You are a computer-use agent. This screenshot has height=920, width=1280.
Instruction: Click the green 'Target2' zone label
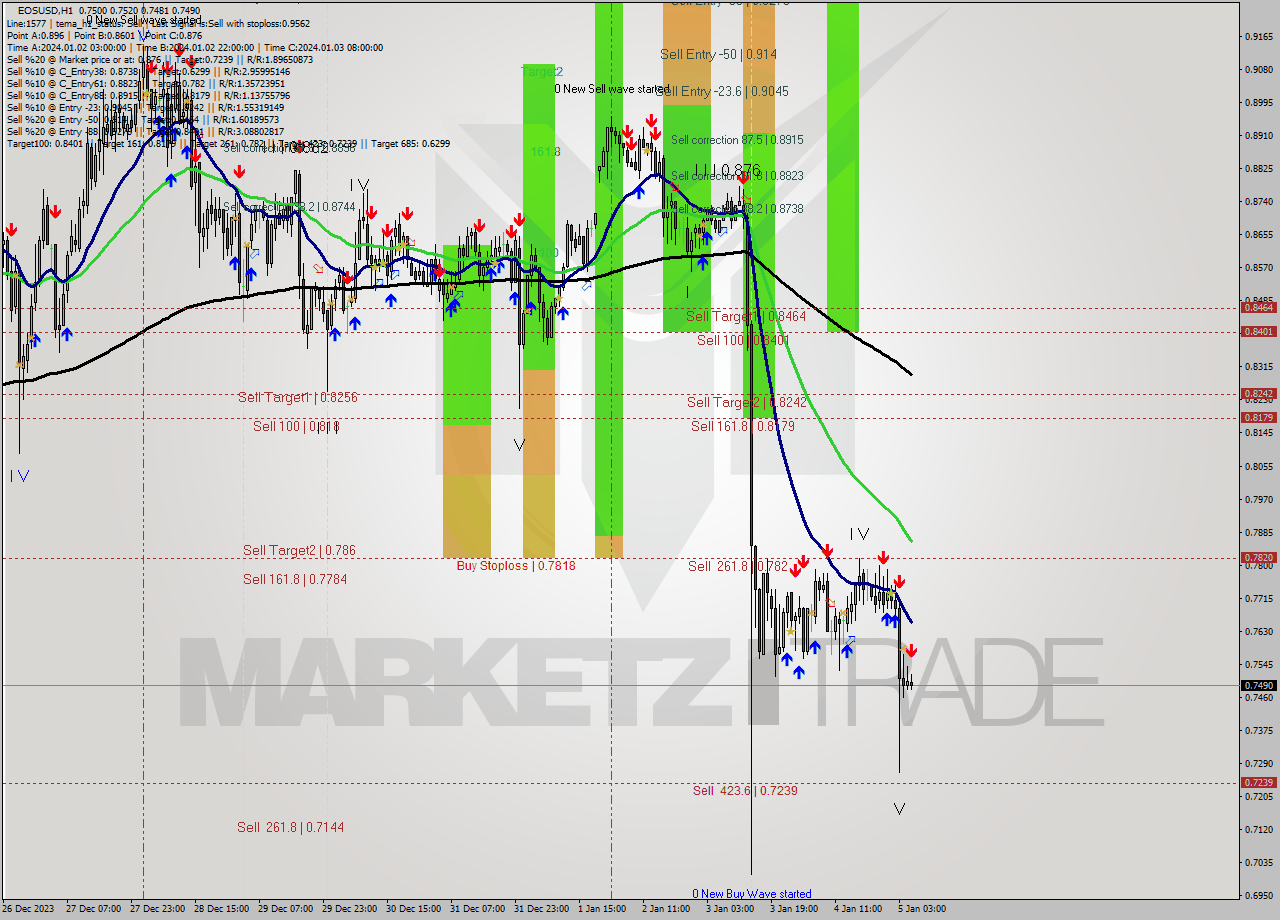542,72
